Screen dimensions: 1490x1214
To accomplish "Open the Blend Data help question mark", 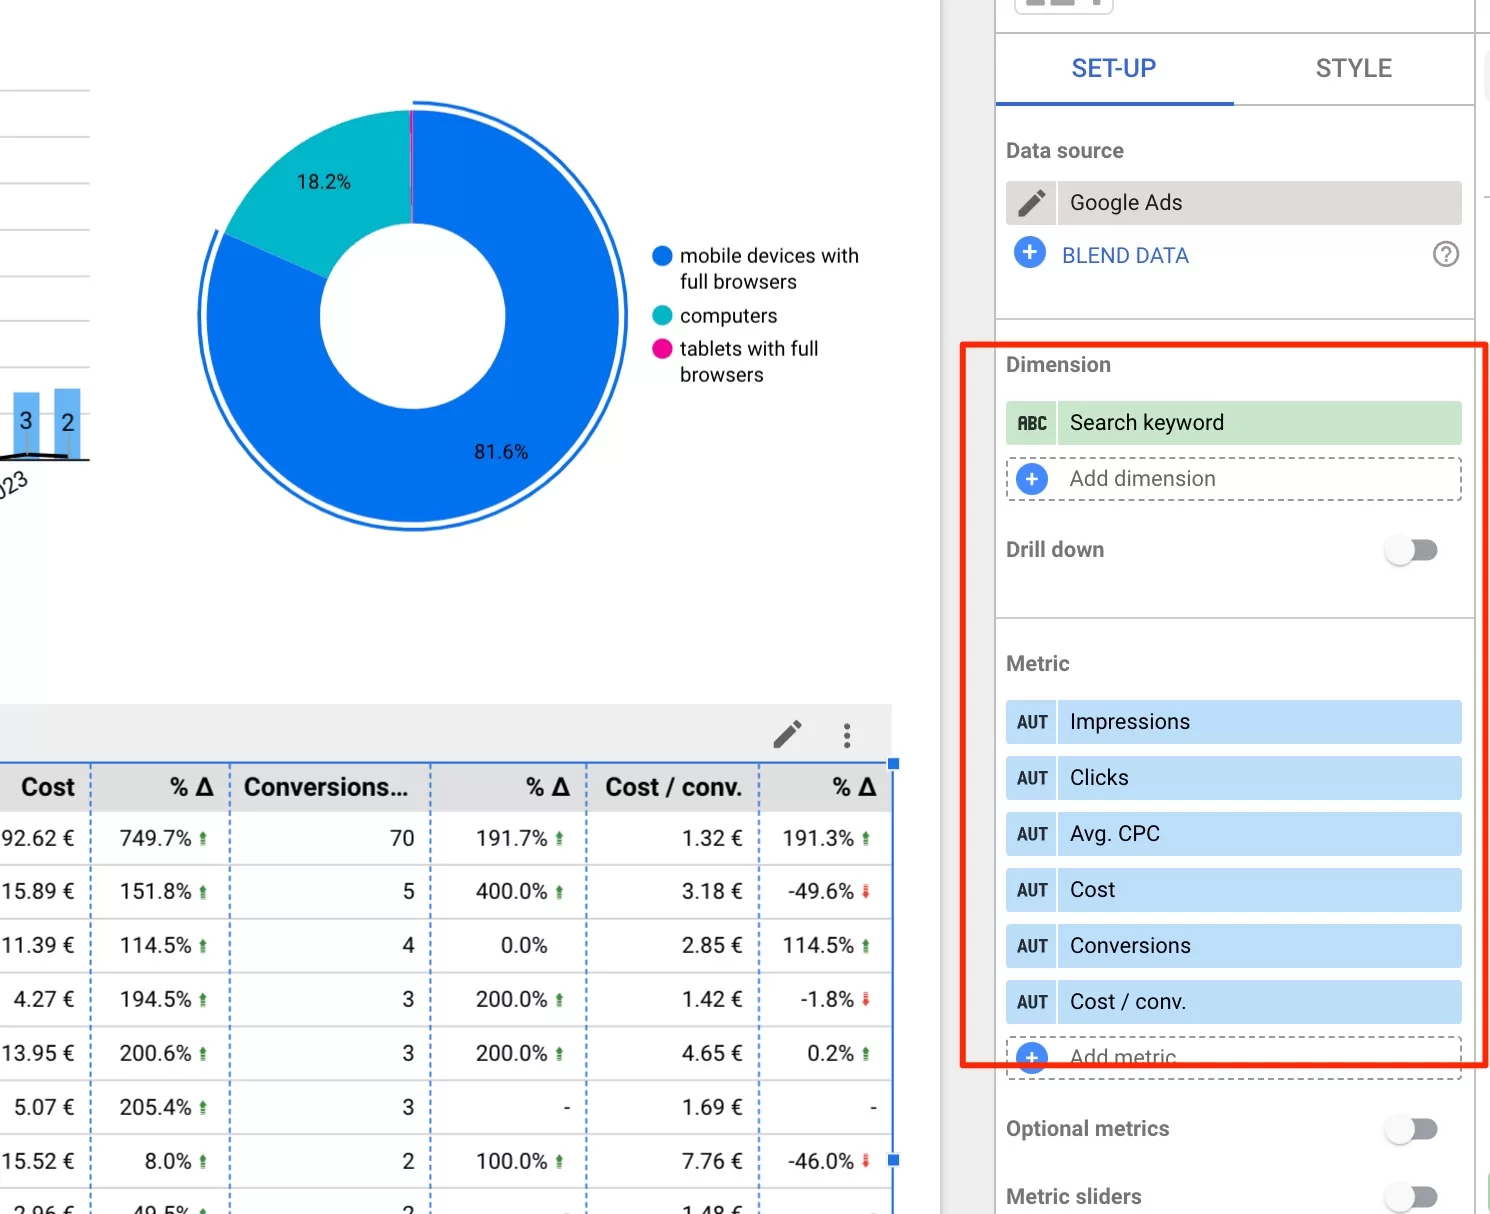I will click(1445, 255).
